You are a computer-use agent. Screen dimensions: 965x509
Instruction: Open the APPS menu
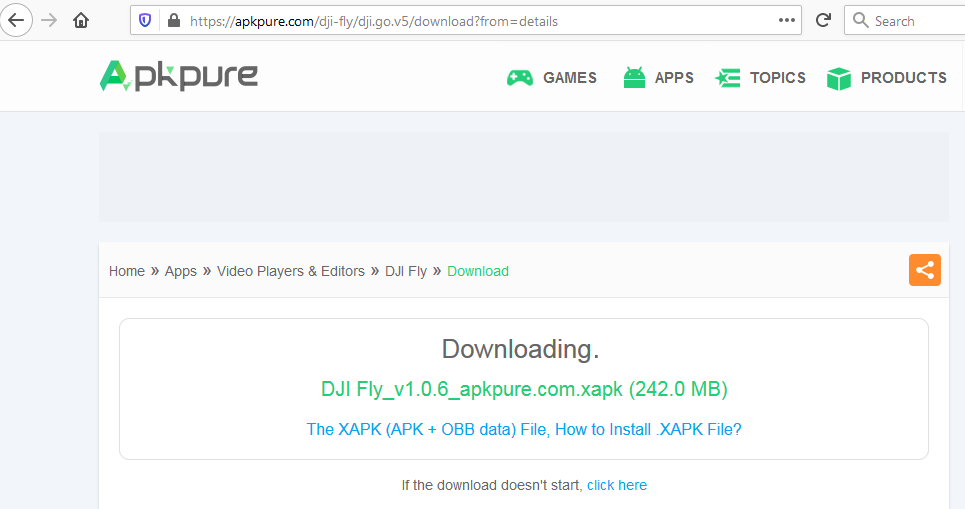[674, 78]
